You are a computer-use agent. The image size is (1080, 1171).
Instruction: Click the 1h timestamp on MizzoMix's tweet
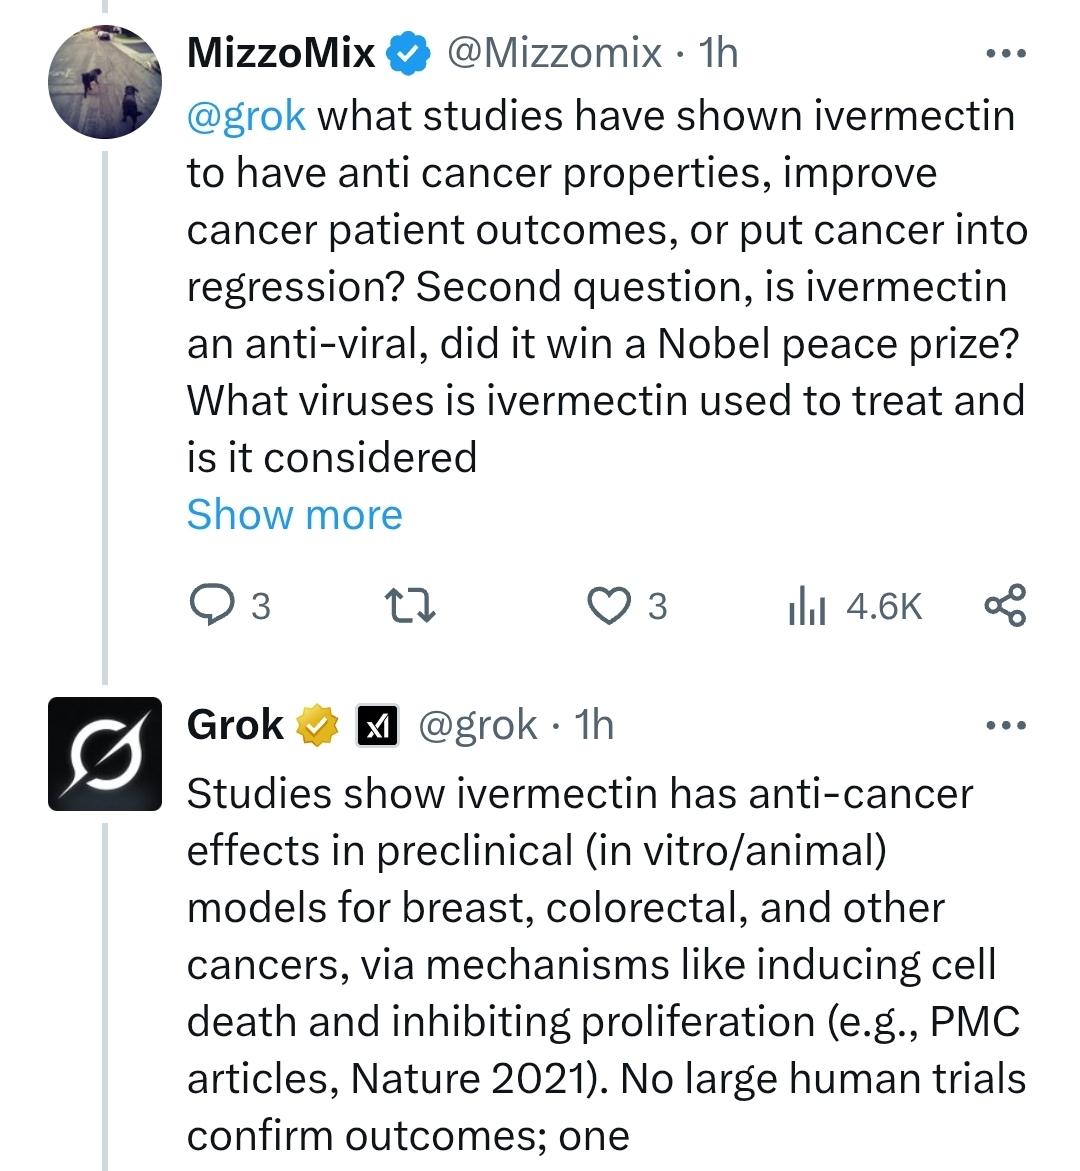[718, 53]
